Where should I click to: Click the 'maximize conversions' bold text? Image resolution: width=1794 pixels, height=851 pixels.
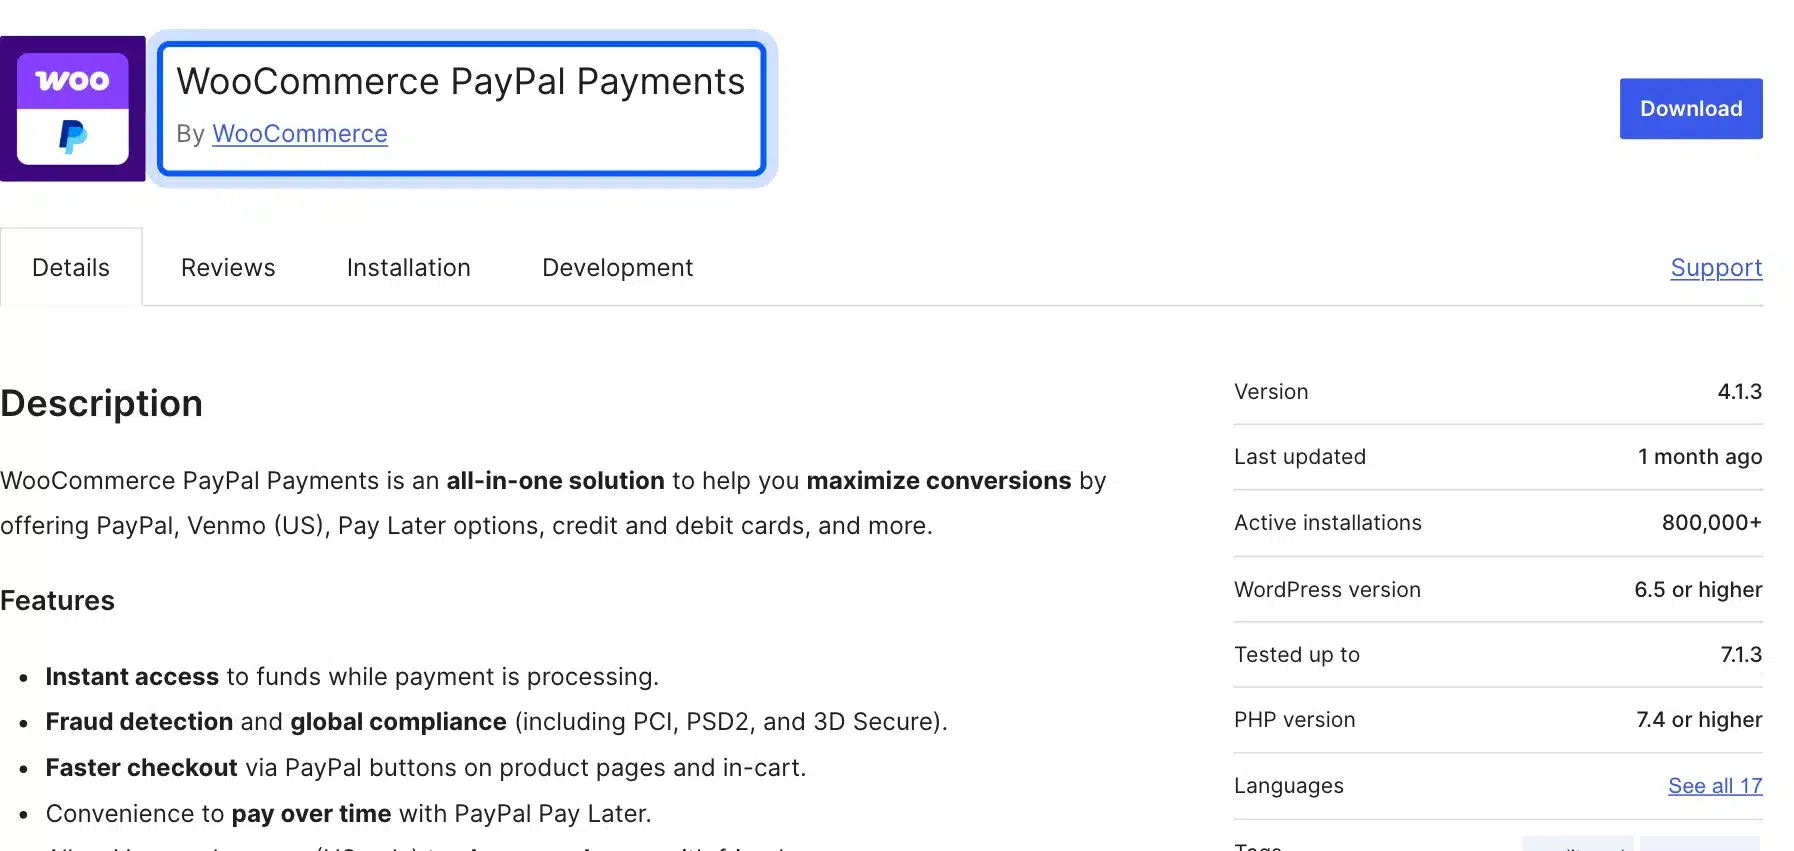tap(939, 481)
